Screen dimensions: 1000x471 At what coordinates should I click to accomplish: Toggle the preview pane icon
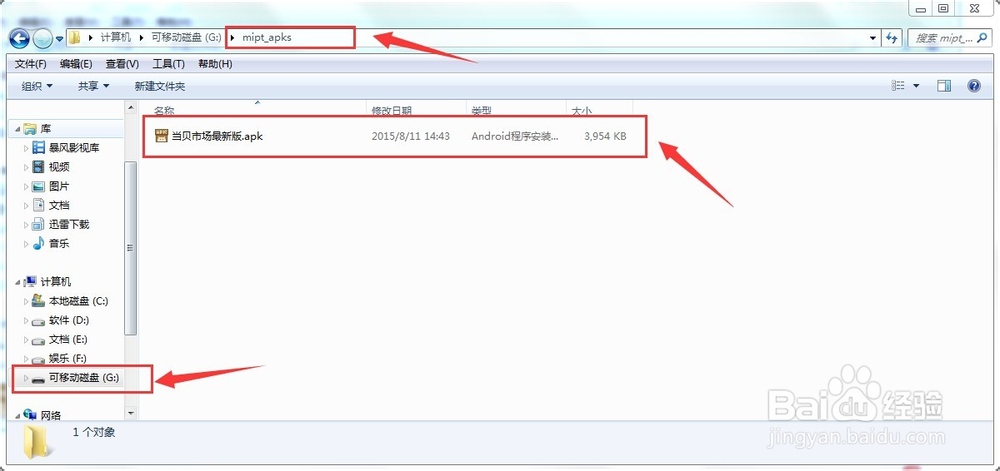pos(944,86)
